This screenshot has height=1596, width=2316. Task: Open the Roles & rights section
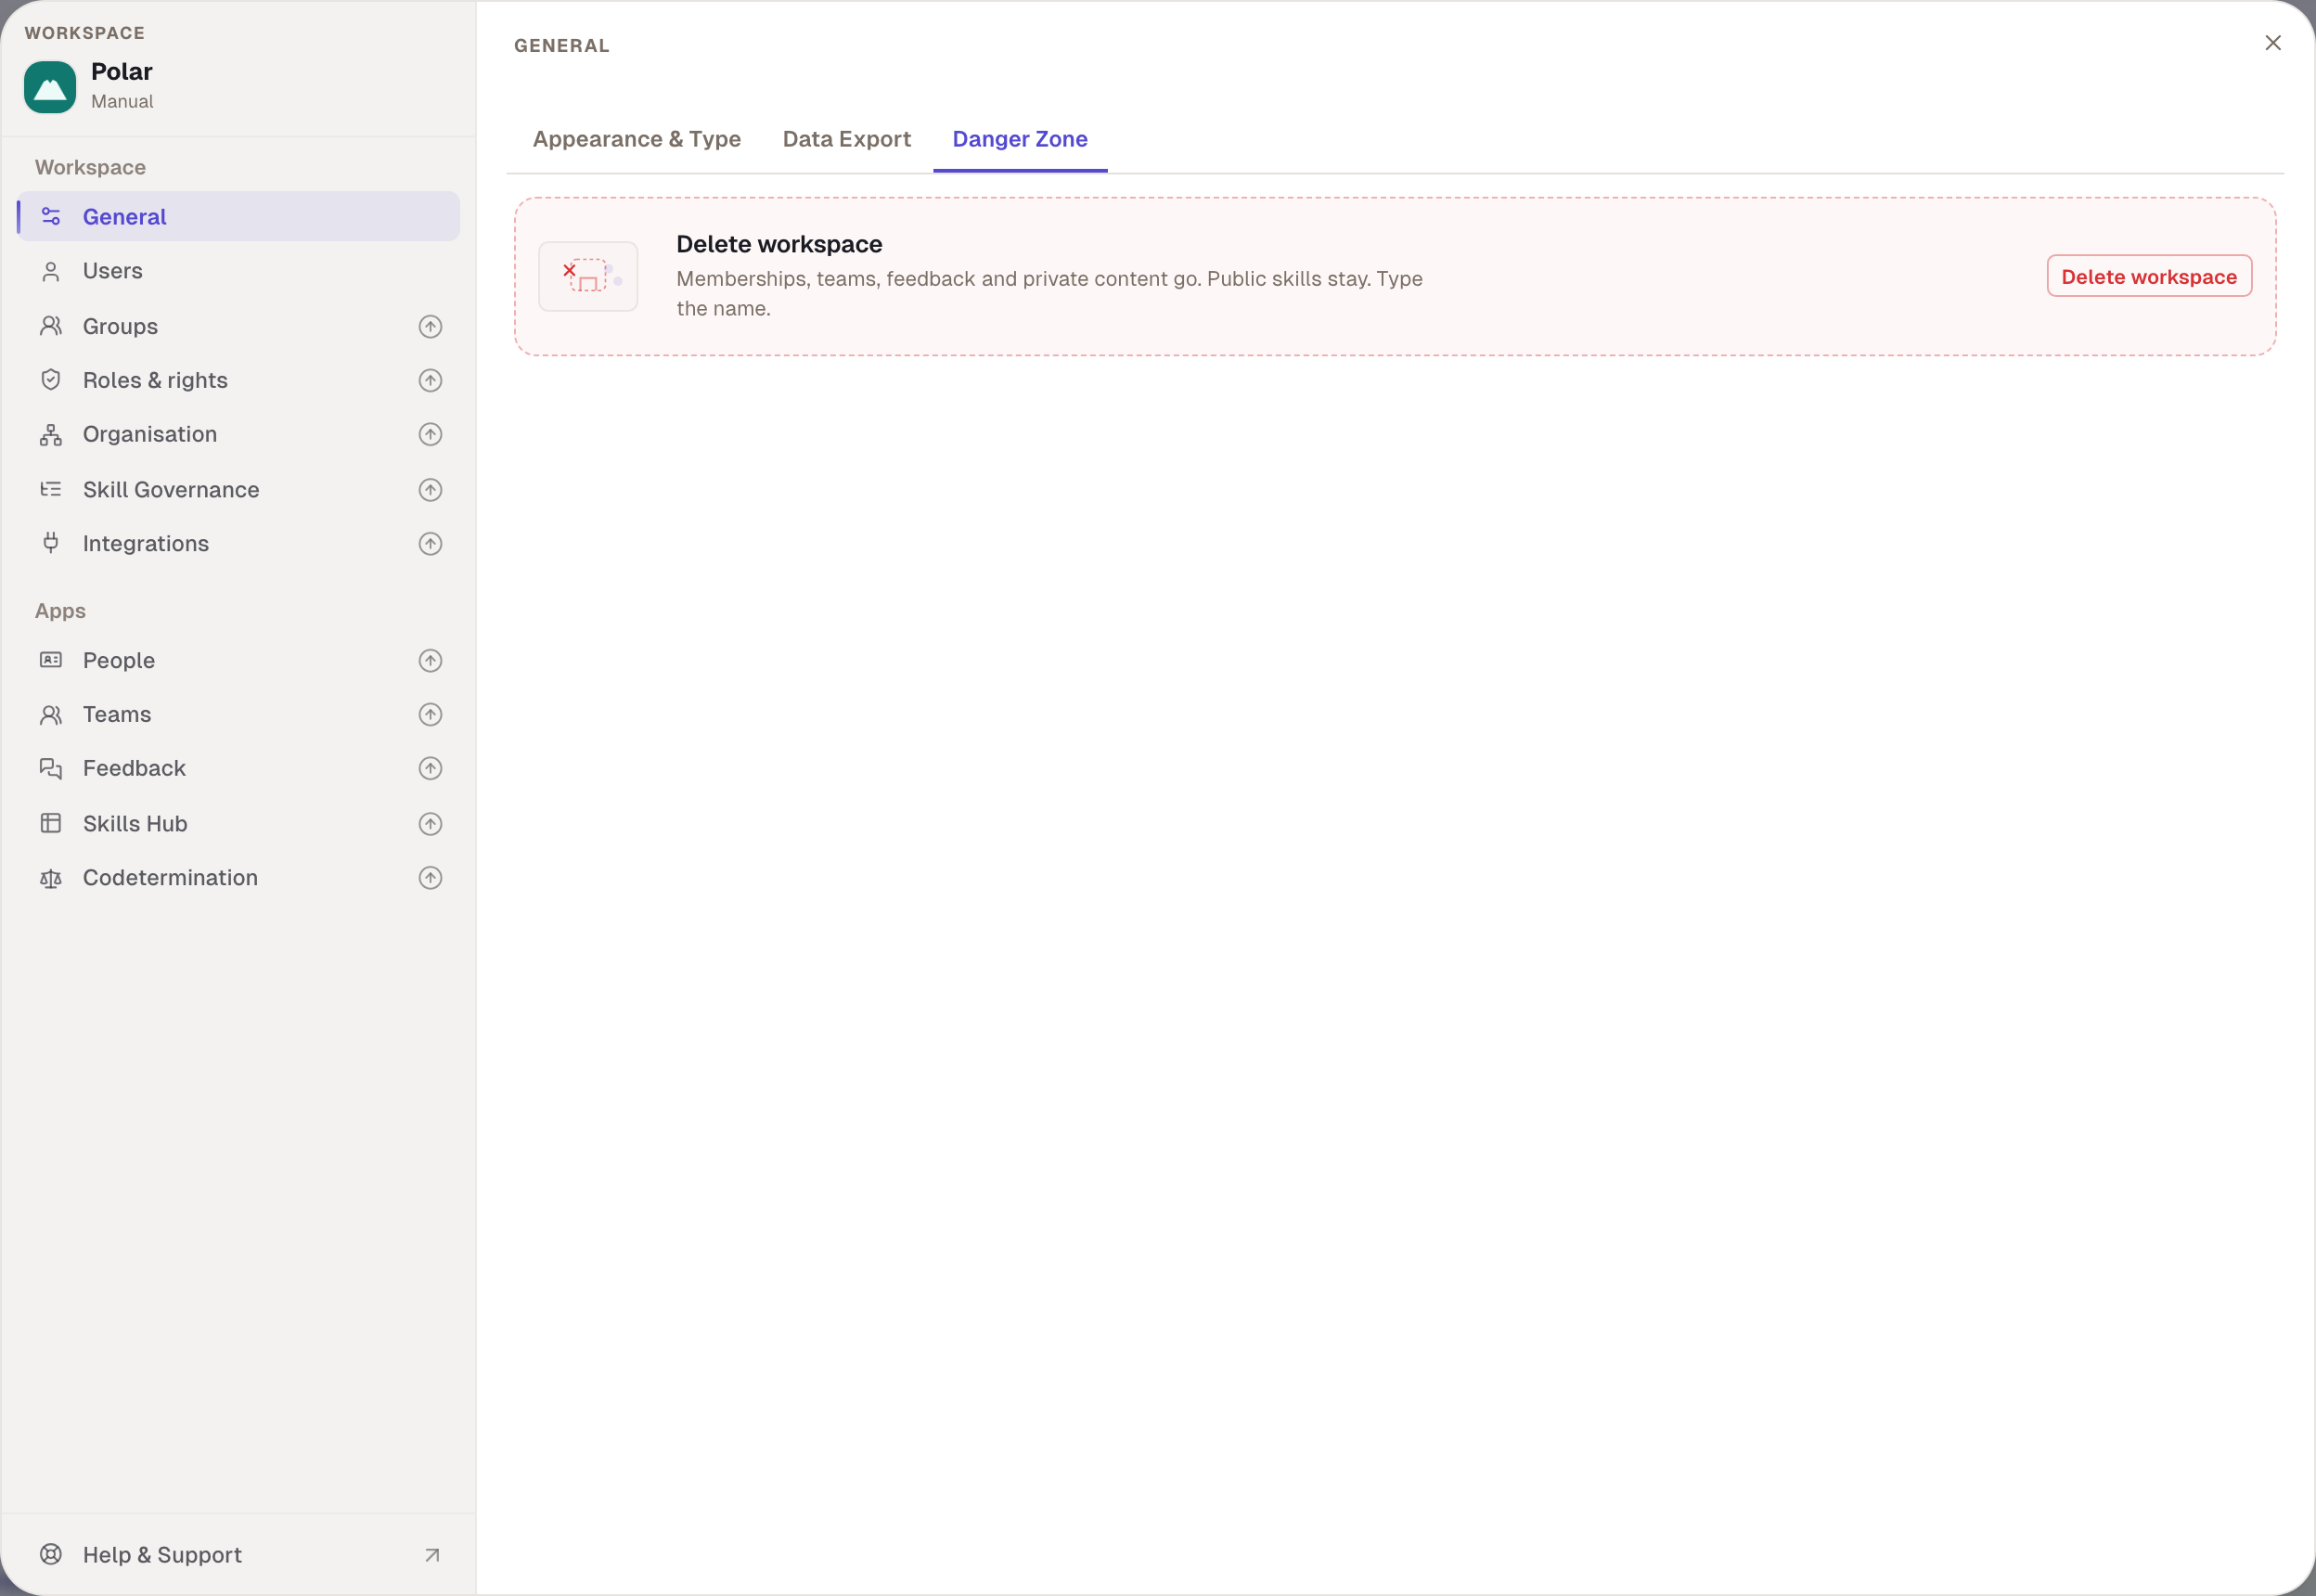(x=239, y=380)
